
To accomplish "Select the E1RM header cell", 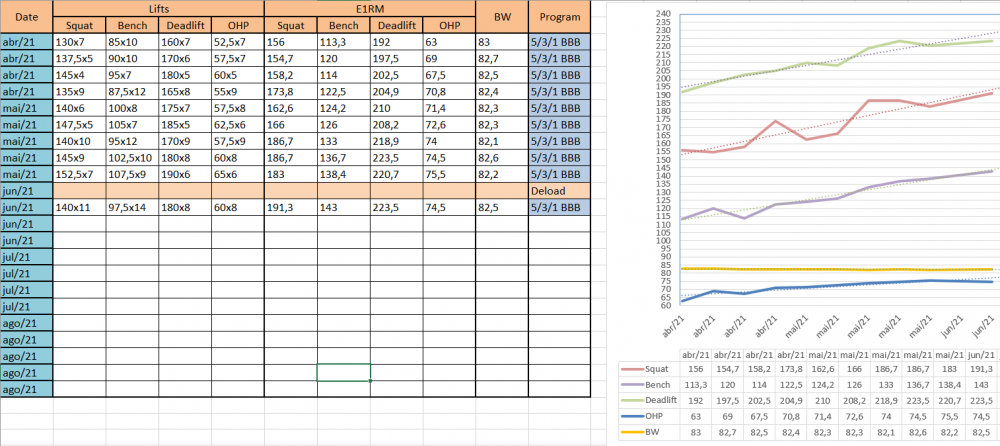I will (x=370, y=9).
